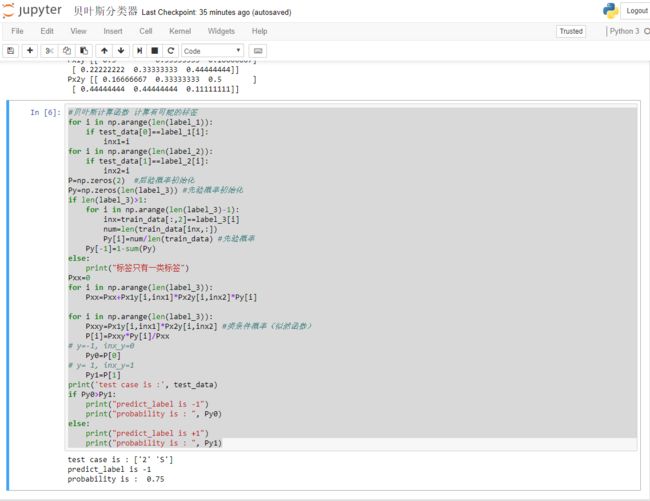Cut selected cells with scissors icon
The height and width of the screenshot is (501, 650).
(49, 51)
